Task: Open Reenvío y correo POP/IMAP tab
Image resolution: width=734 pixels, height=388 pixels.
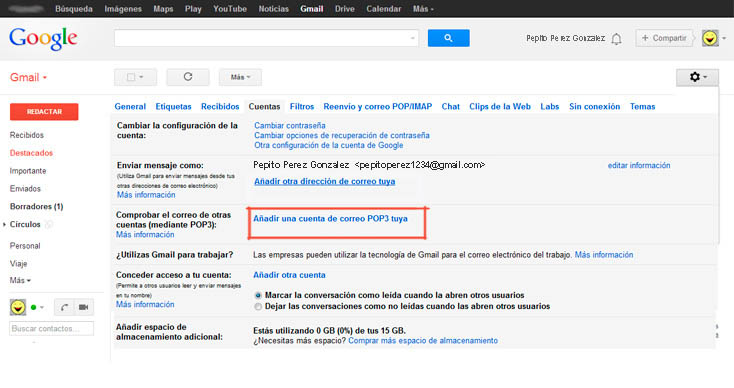Action: pyautogui.click(x=378, y=106)
